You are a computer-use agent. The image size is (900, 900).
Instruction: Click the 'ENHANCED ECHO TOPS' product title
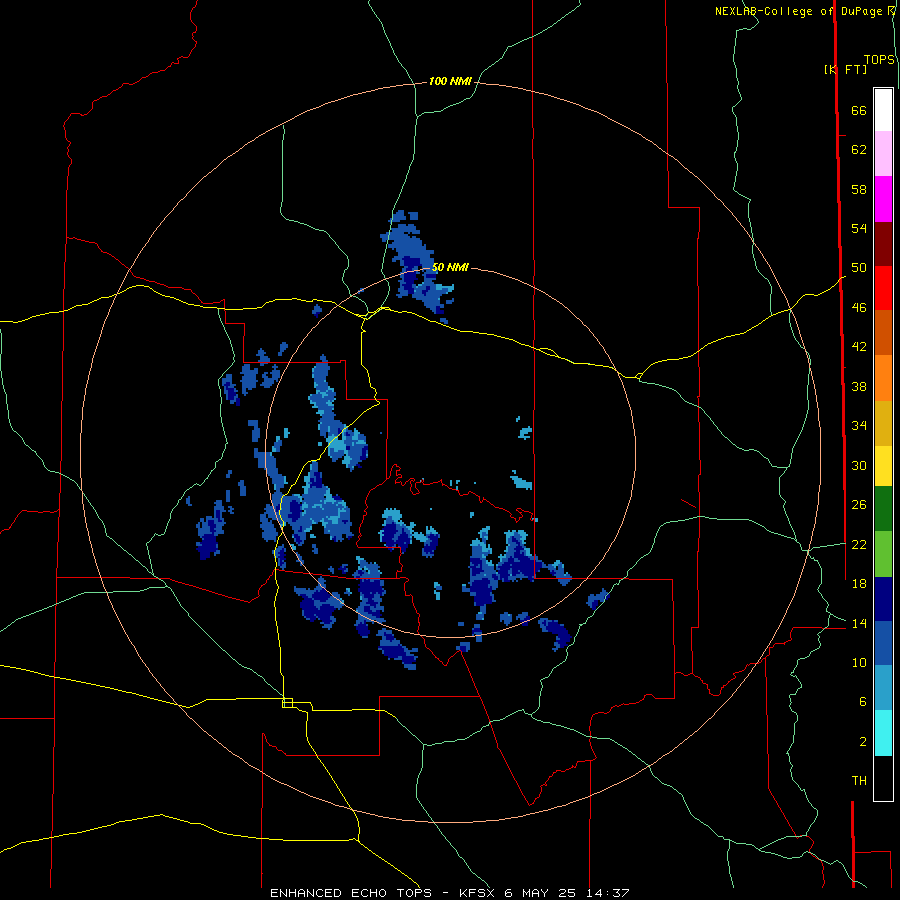click(x=351, y=893)
